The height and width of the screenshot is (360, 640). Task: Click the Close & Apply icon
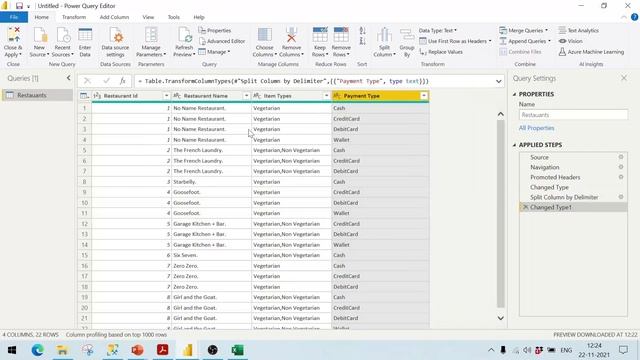click(13, 35)
